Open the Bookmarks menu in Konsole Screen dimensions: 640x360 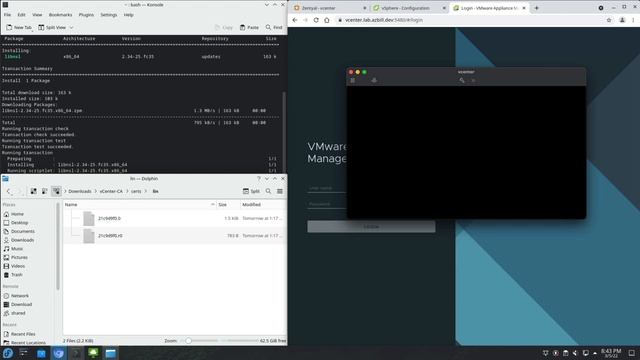[x=60, y=15]
